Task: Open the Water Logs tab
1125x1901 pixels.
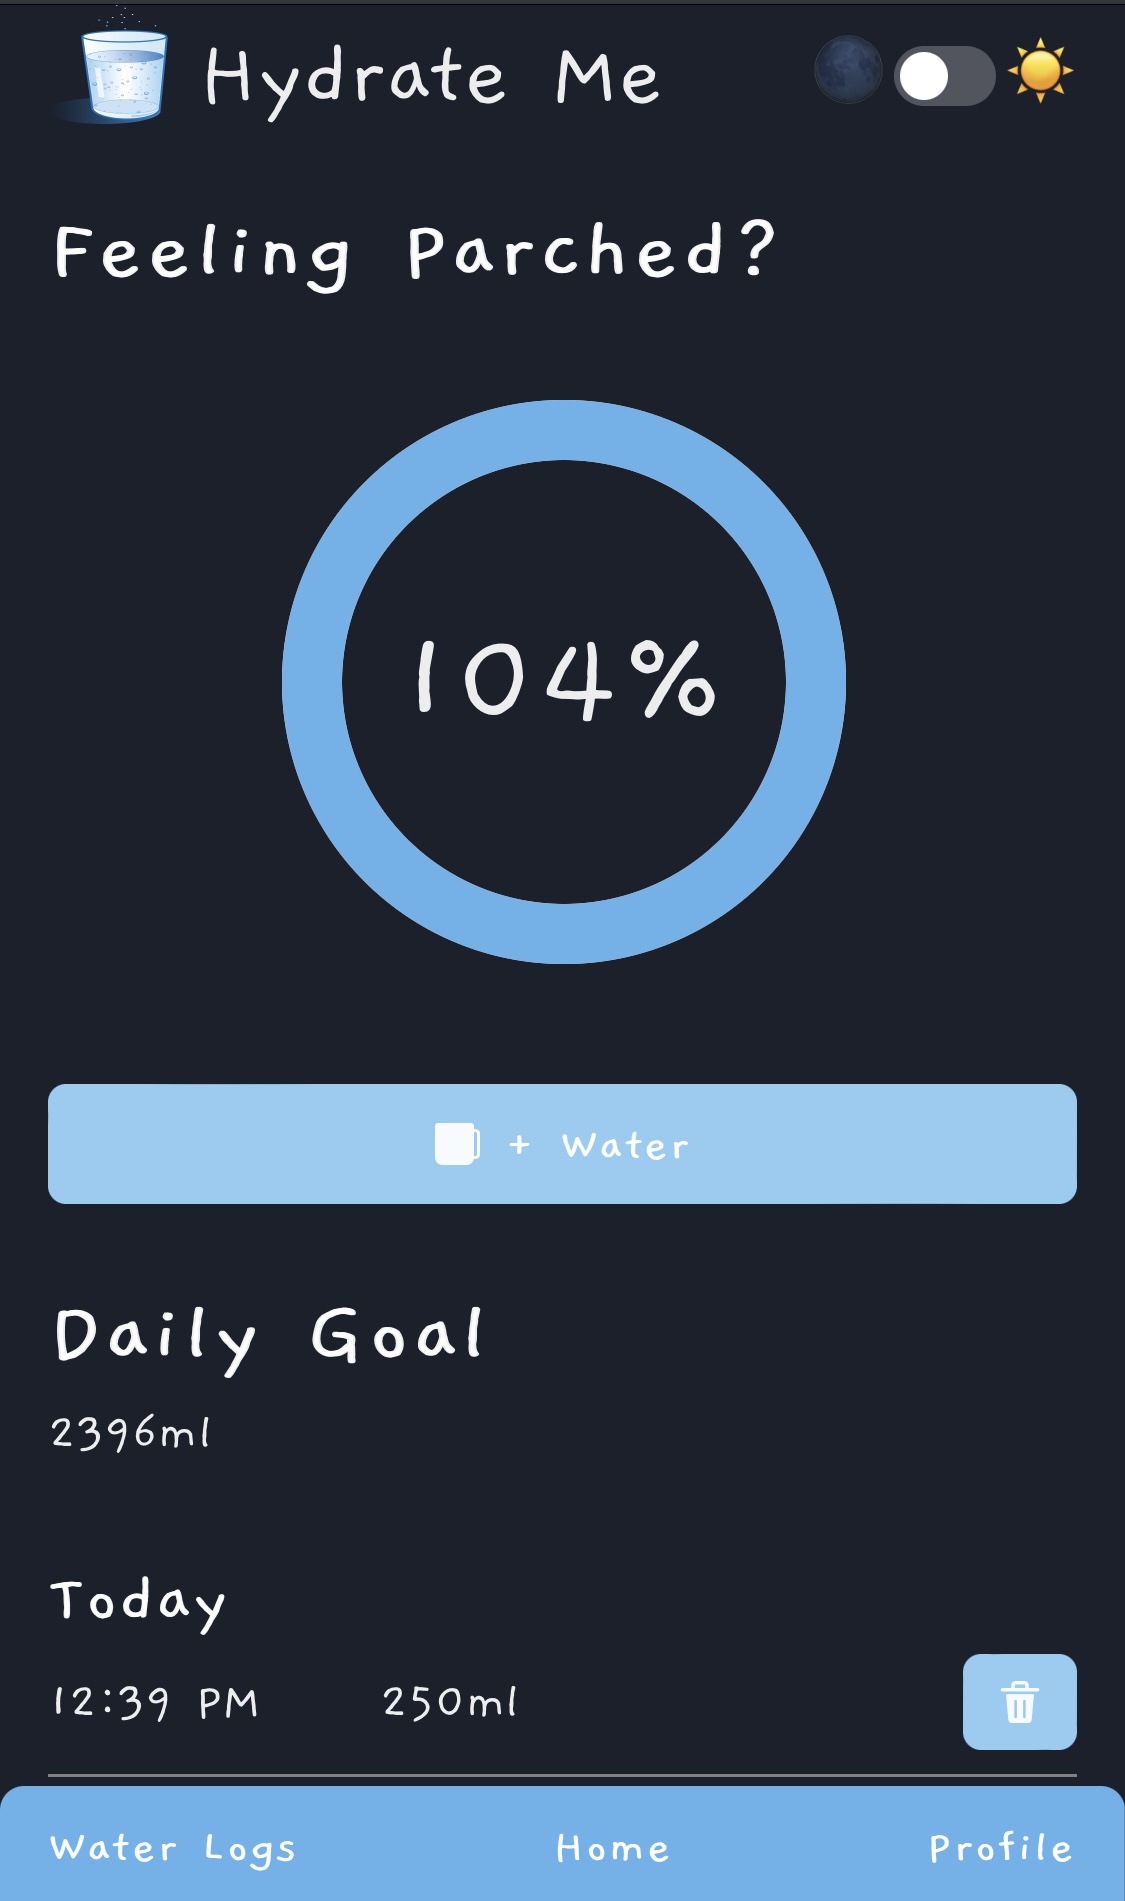Action: [x=173, y=1848]
